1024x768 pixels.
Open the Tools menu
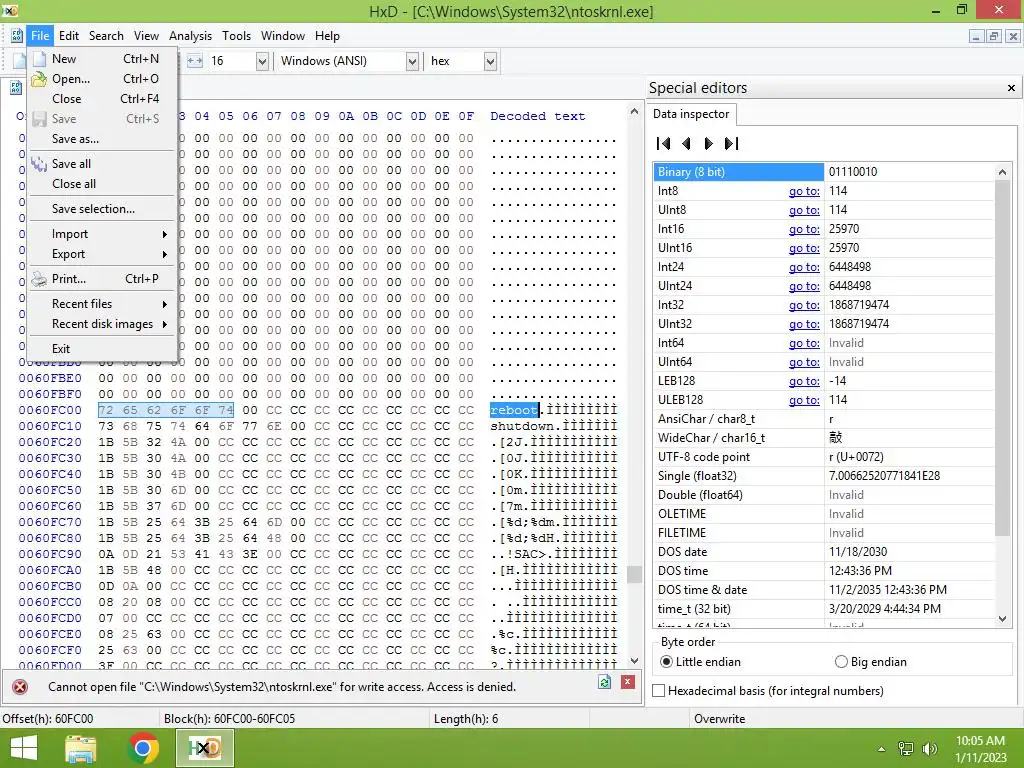(x=236, y=36)
